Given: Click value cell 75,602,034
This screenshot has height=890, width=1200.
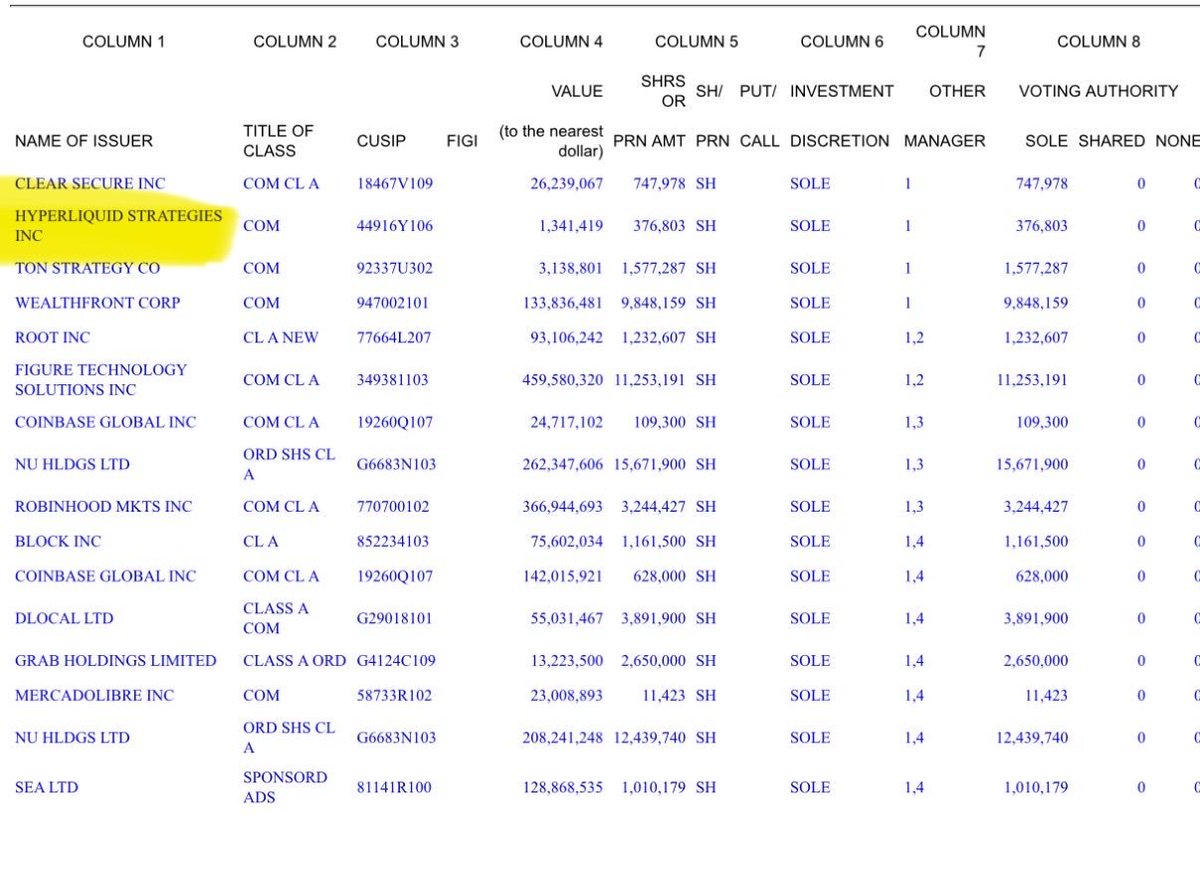Looking at the screenshot, I should click(x=567, y=542).
